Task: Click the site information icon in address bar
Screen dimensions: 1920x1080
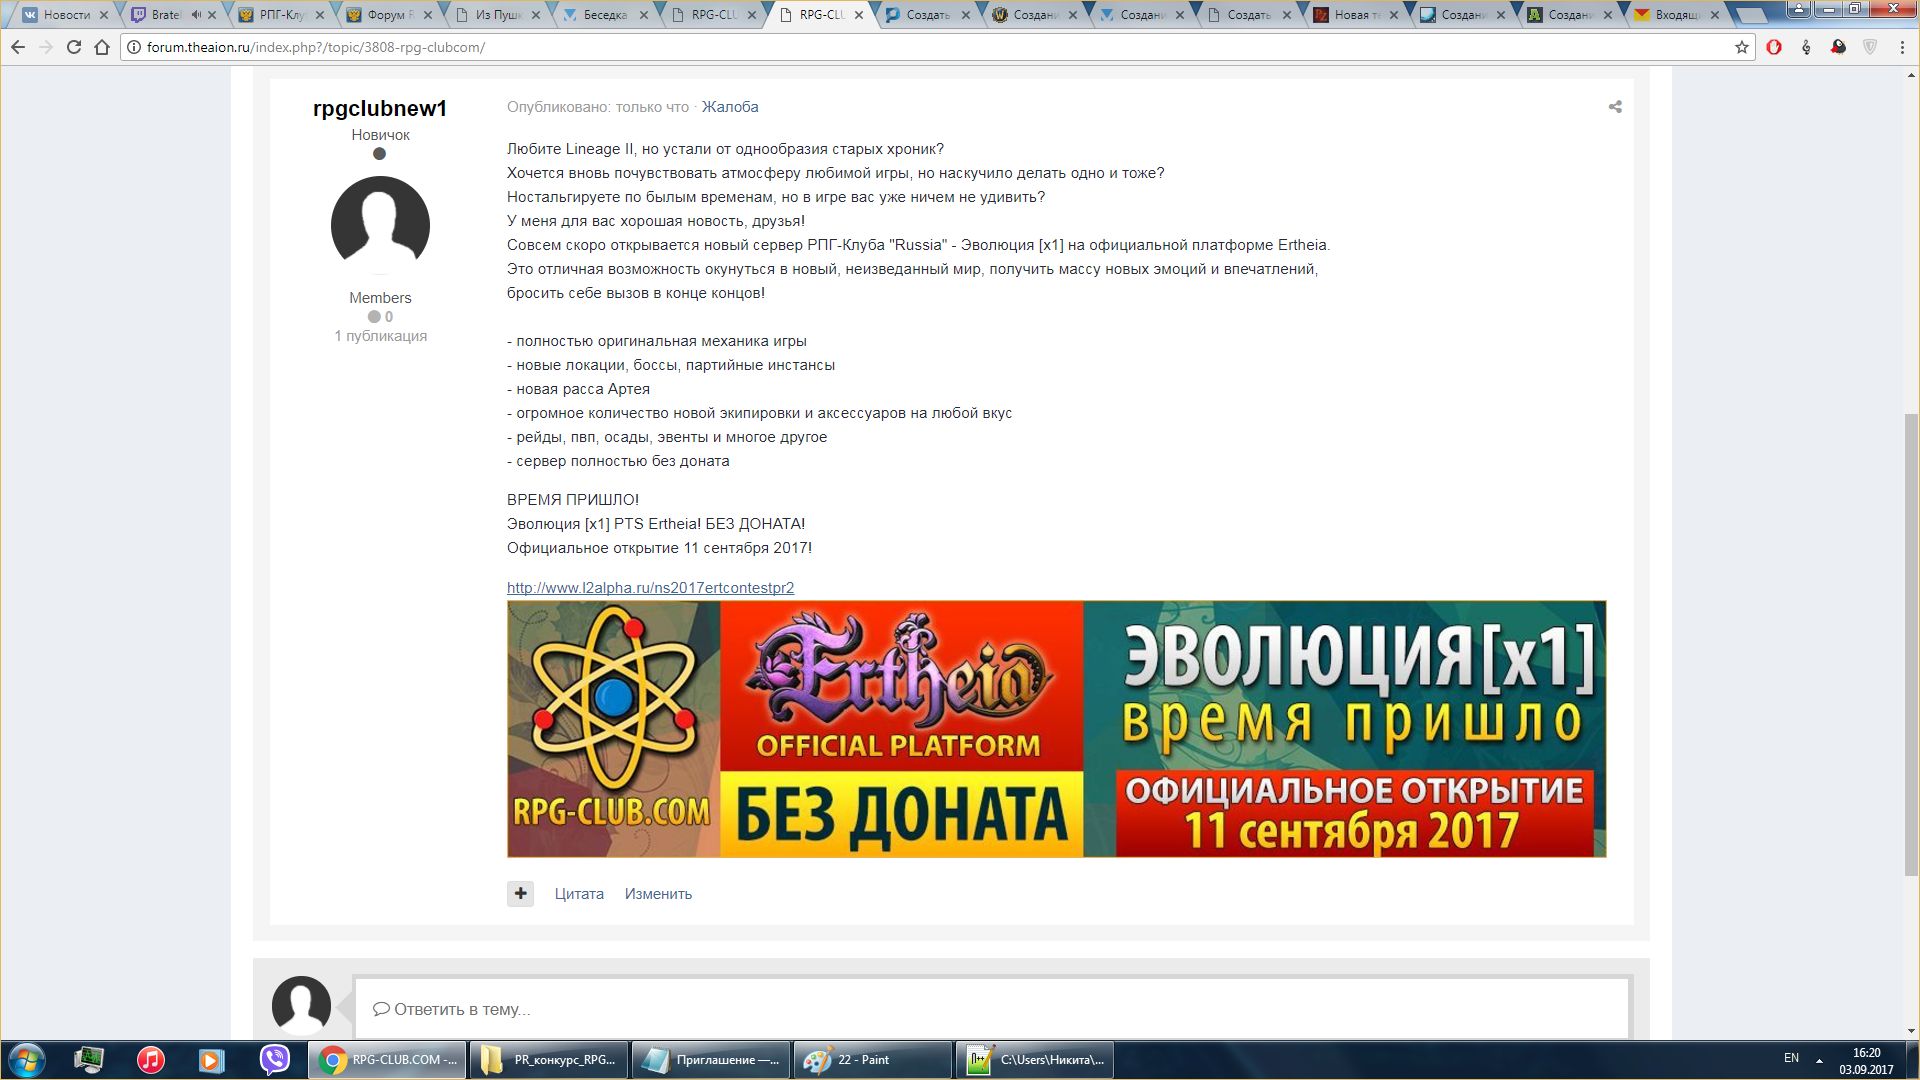Action: tap(134, 47)
